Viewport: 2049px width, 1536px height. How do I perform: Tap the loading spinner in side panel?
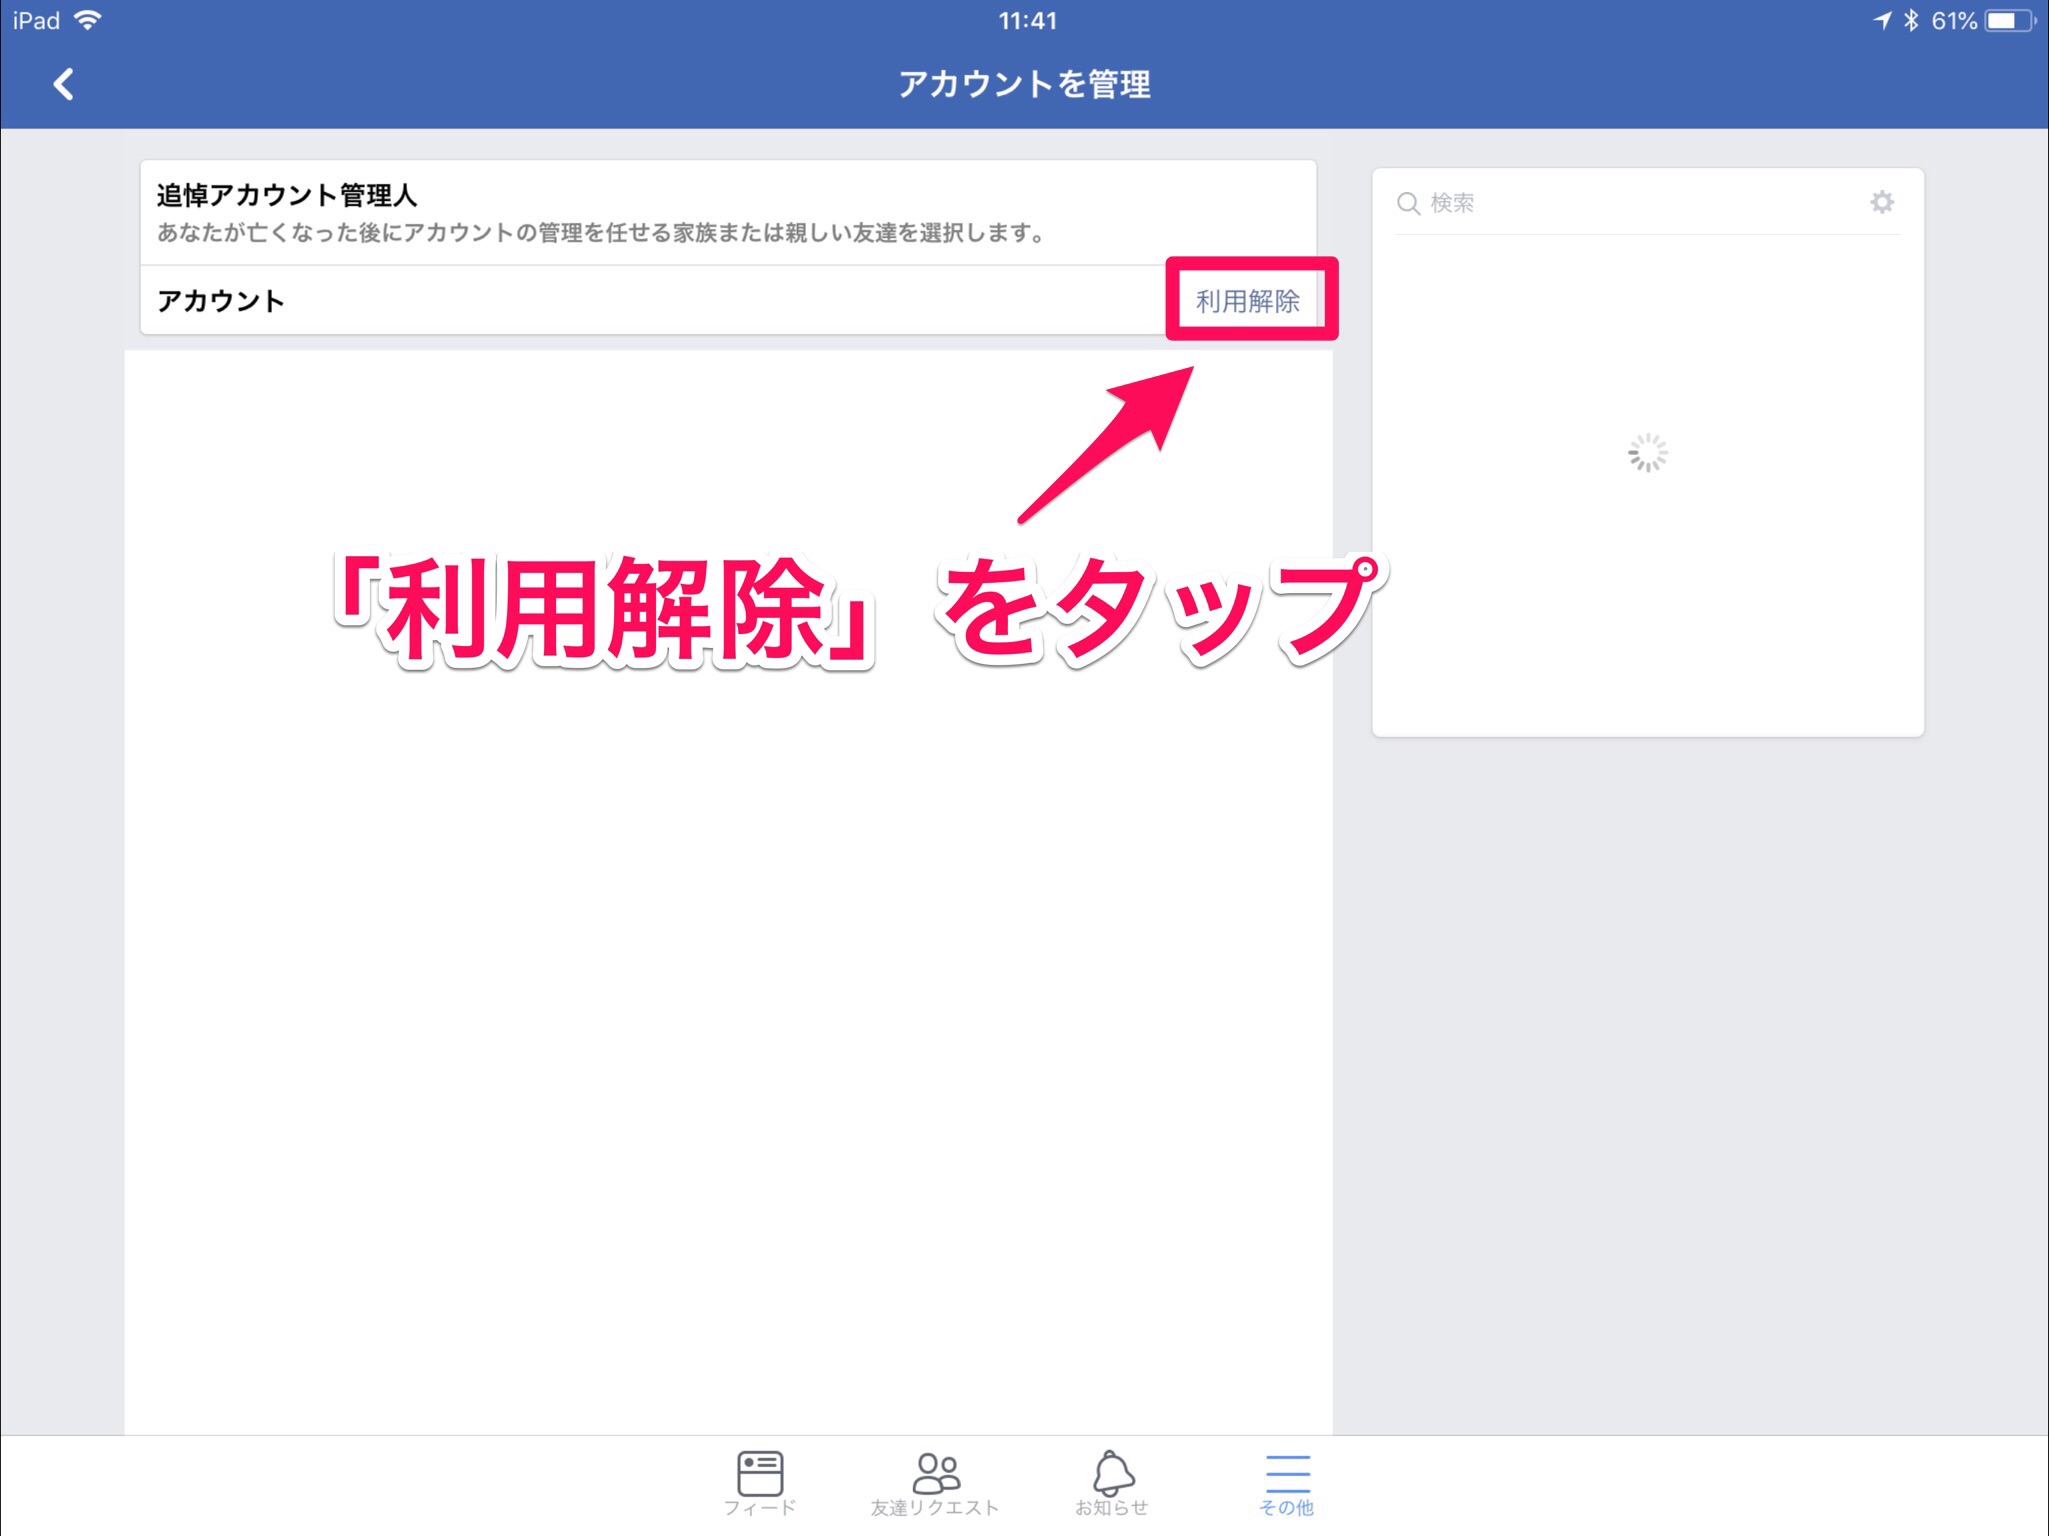(1647, 453)
